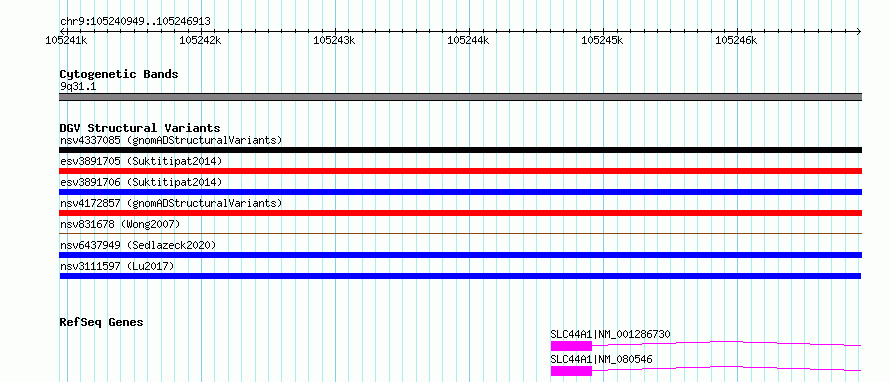Image resolution: width=890 pixels, height=382 pixels.
Task: Open gene label SLC44A1|NM_080546
Action: point(601,359)
